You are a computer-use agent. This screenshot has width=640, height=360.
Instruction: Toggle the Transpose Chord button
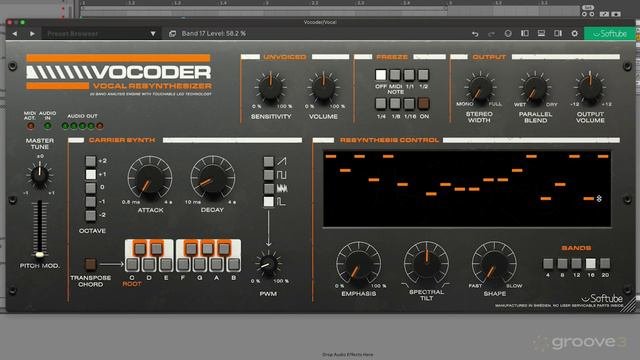click(90, 264)
